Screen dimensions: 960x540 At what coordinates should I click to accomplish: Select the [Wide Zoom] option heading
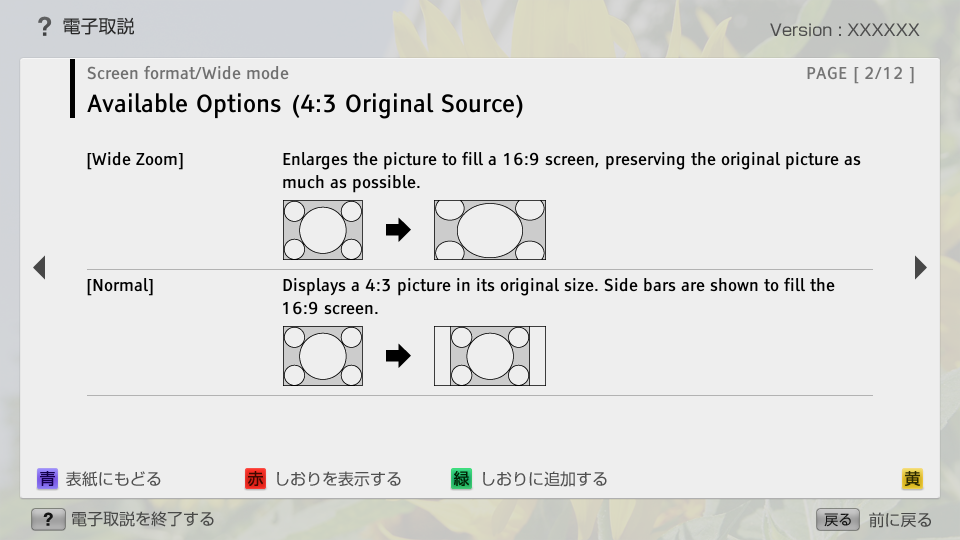(x=135, y=159)
